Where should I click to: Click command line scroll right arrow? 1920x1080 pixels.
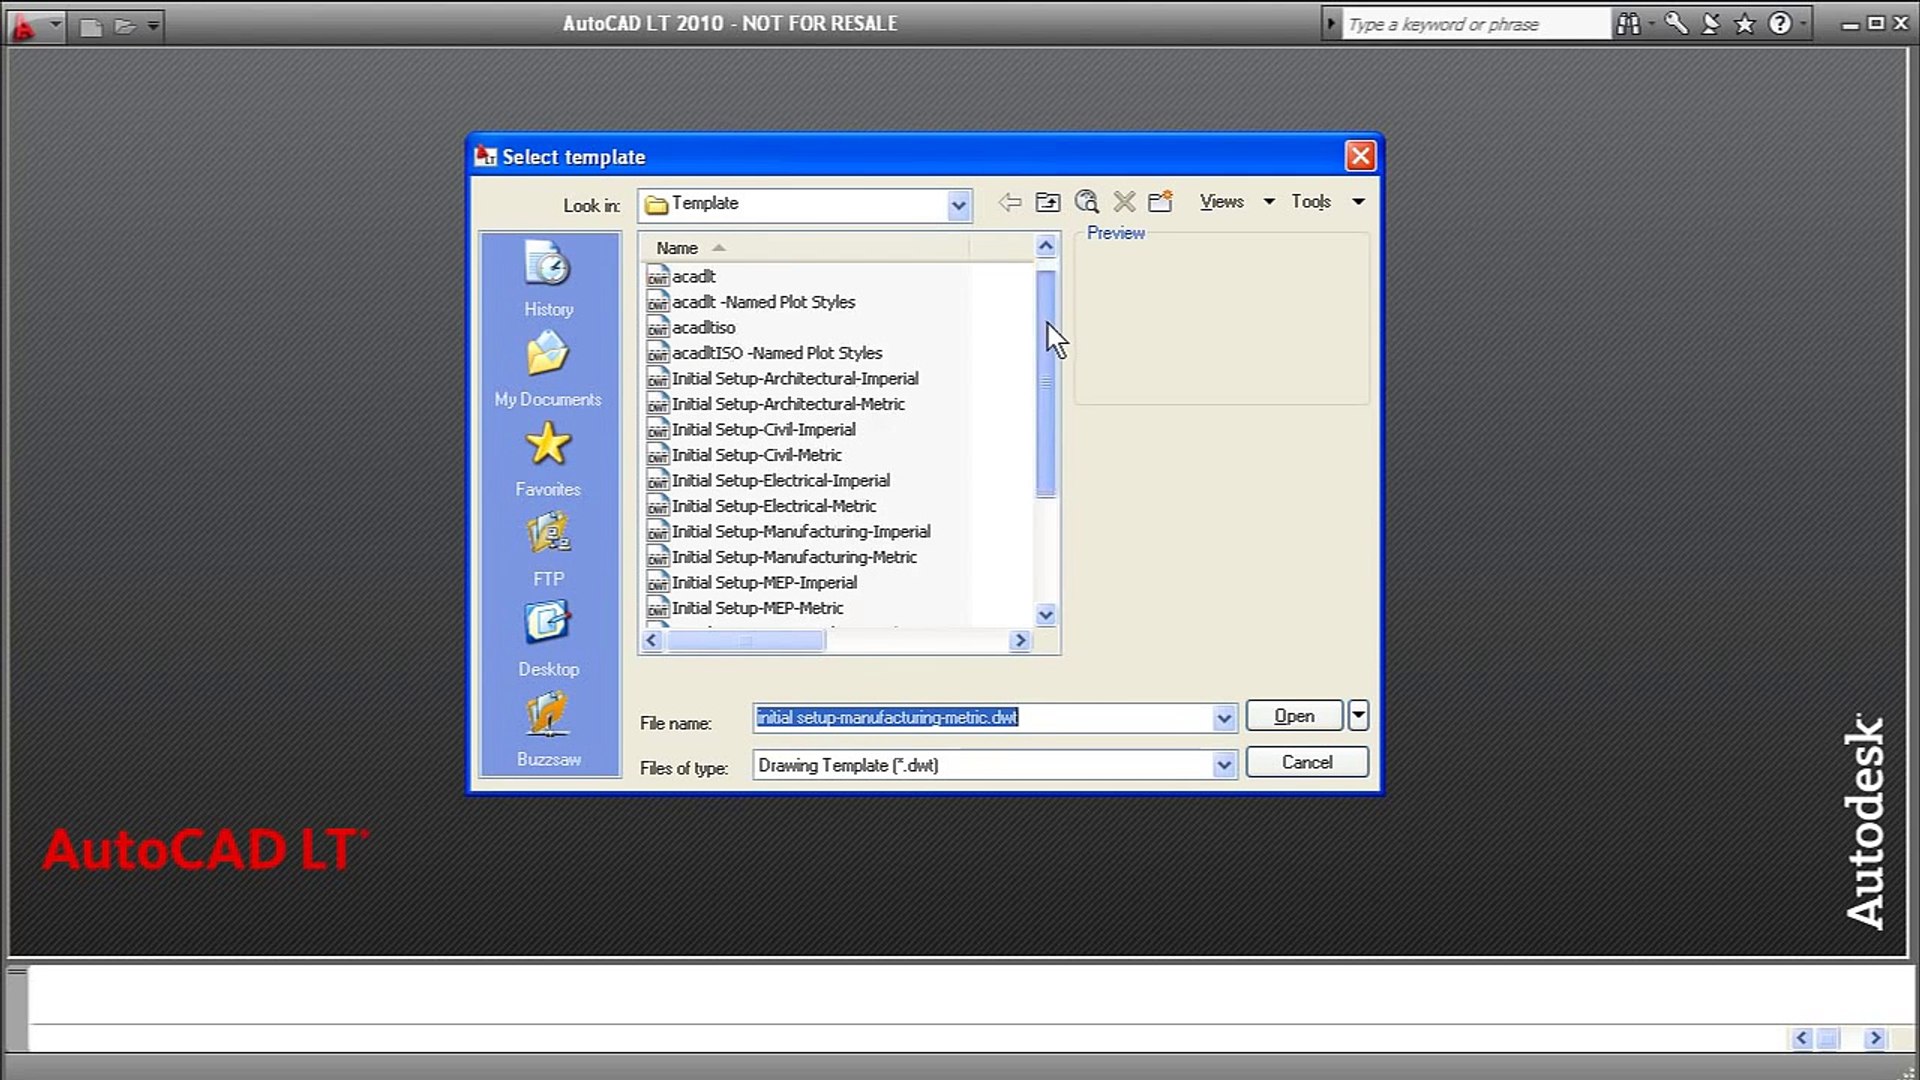(1875, 1038)
